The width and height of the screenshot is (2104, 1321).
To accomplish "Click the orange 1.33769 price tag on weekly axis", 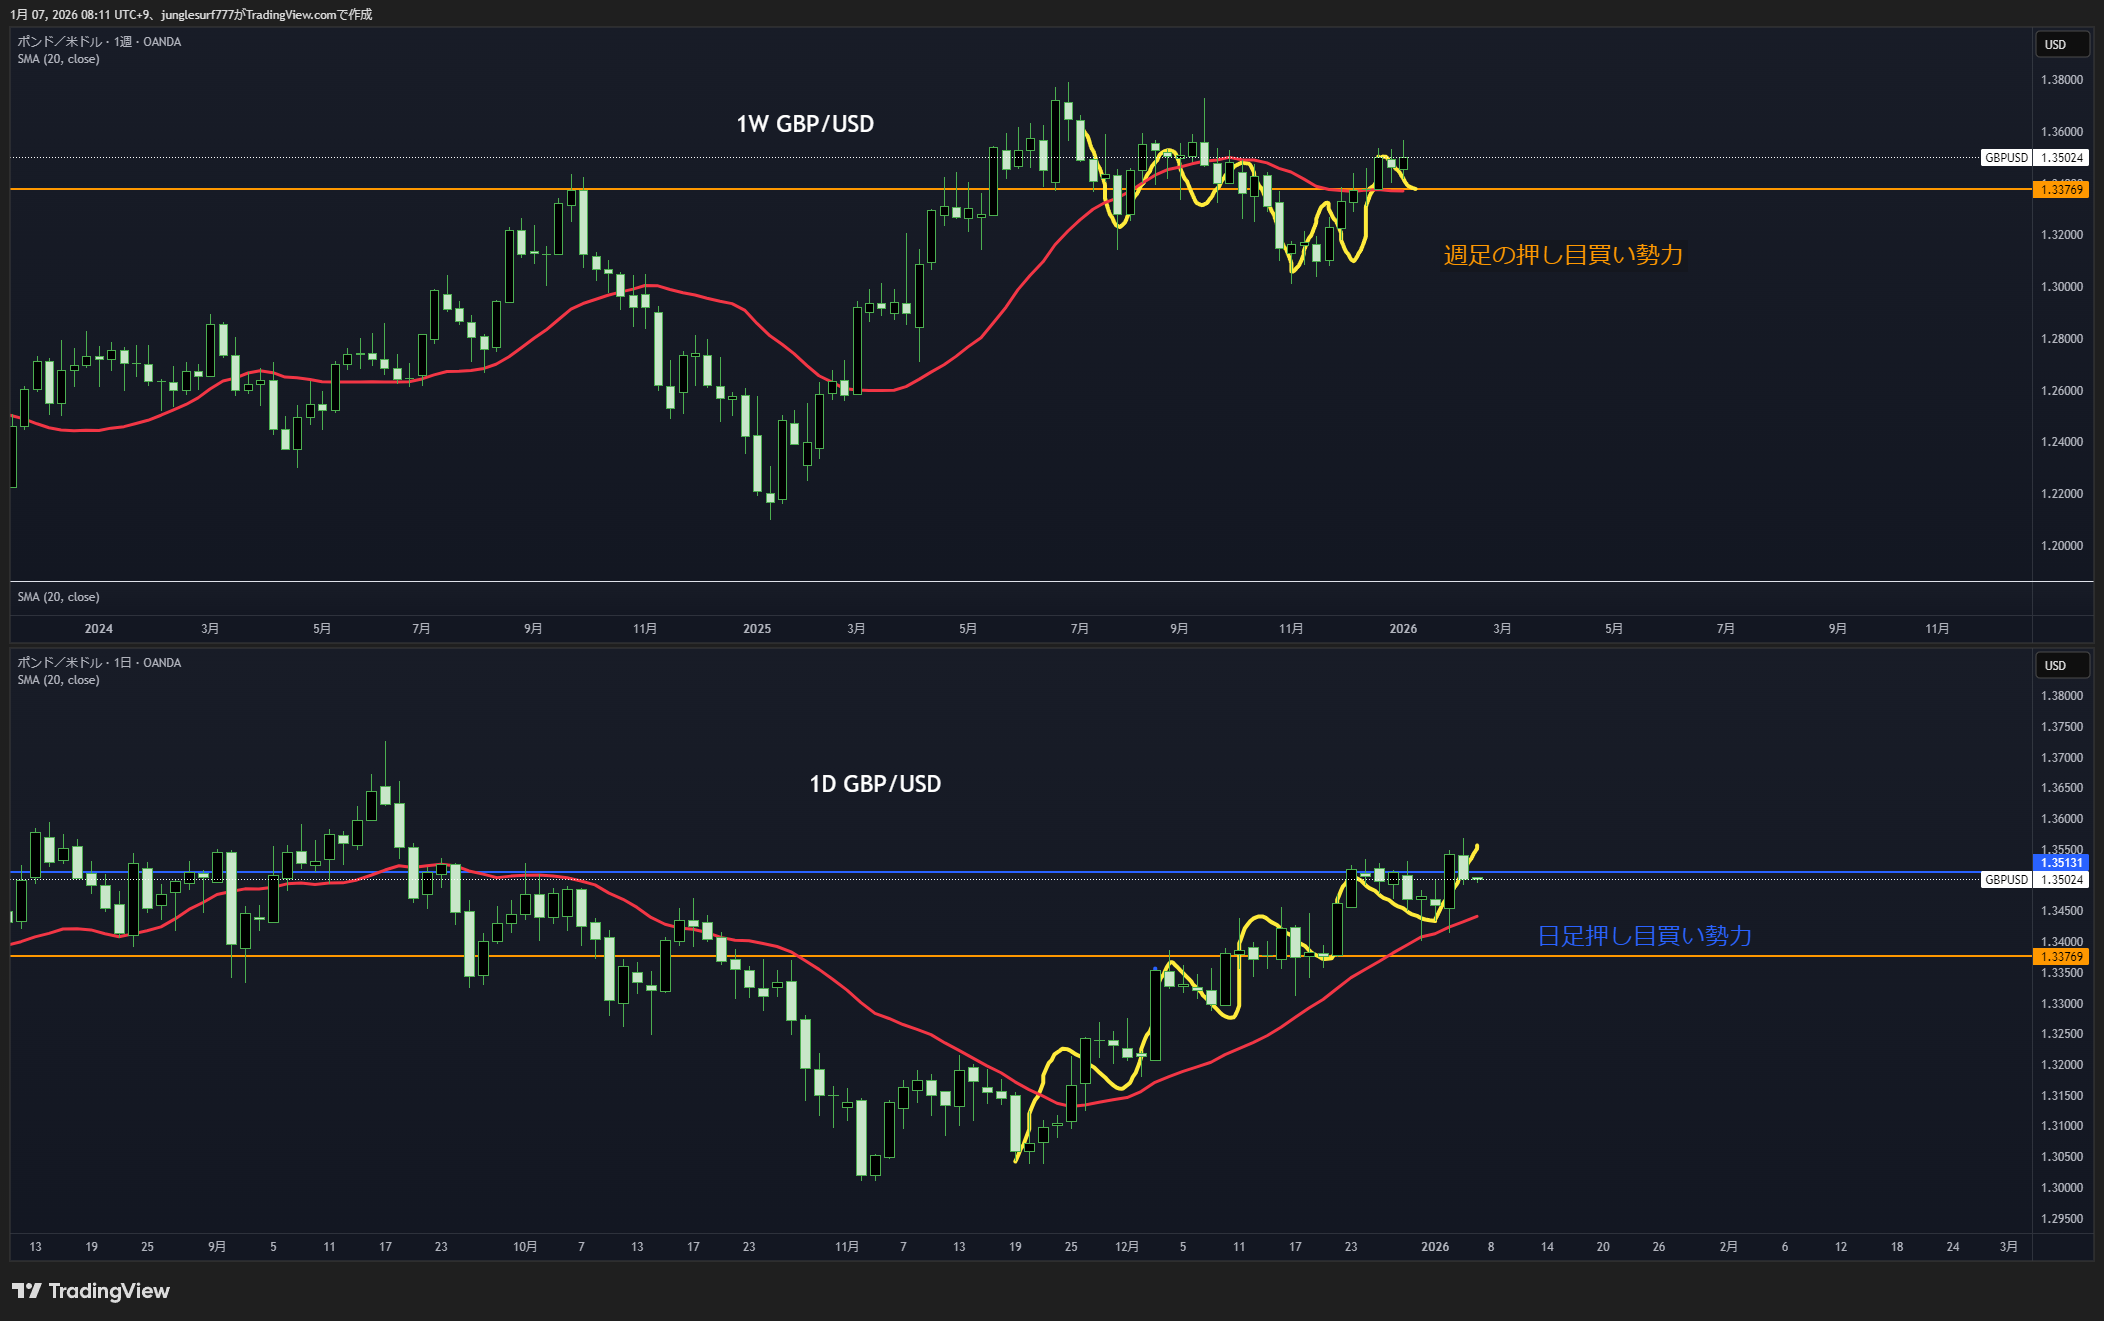I will (x=2061, y=190).
